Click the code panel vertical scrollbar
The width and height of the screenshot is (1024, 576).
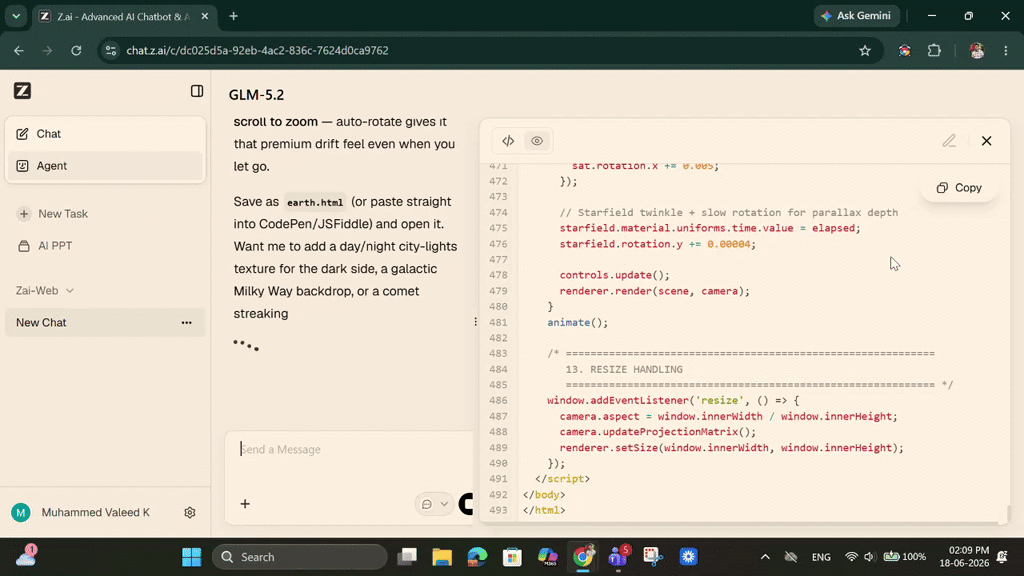click(x=1008, y=513)
